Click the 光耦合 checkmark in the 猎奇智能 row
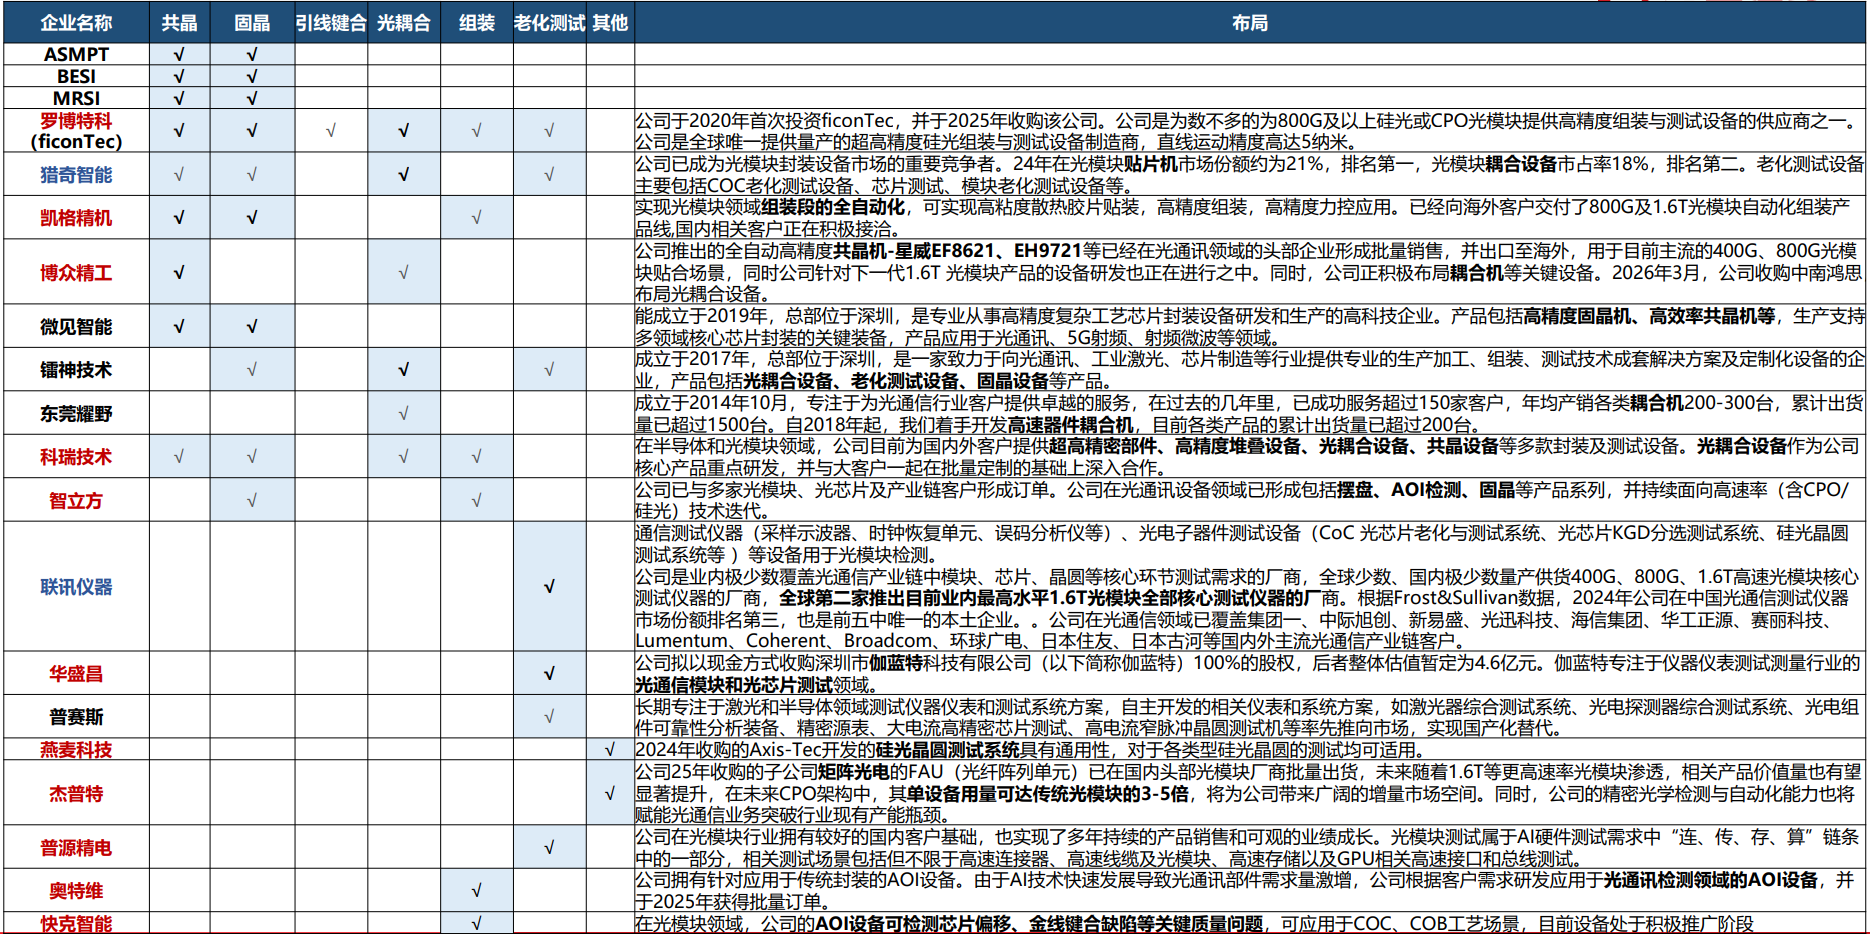Viewport: 1870px width, 934px height. [x=404, y=175]
